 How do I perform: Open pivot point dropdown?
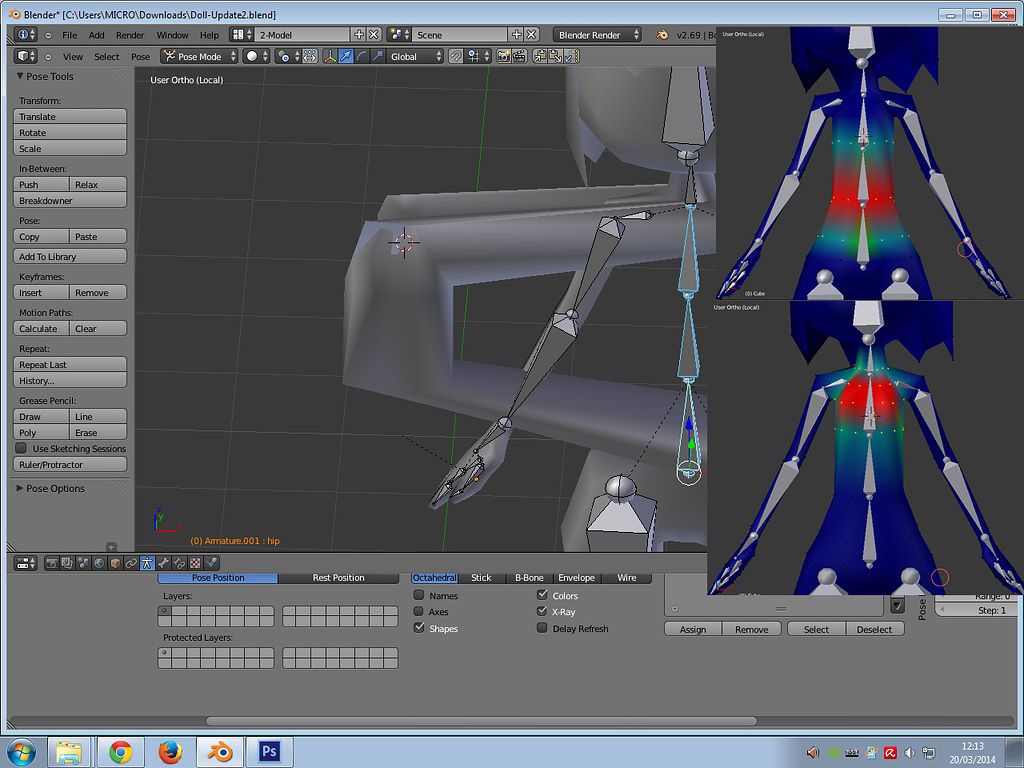coord(288,56)
